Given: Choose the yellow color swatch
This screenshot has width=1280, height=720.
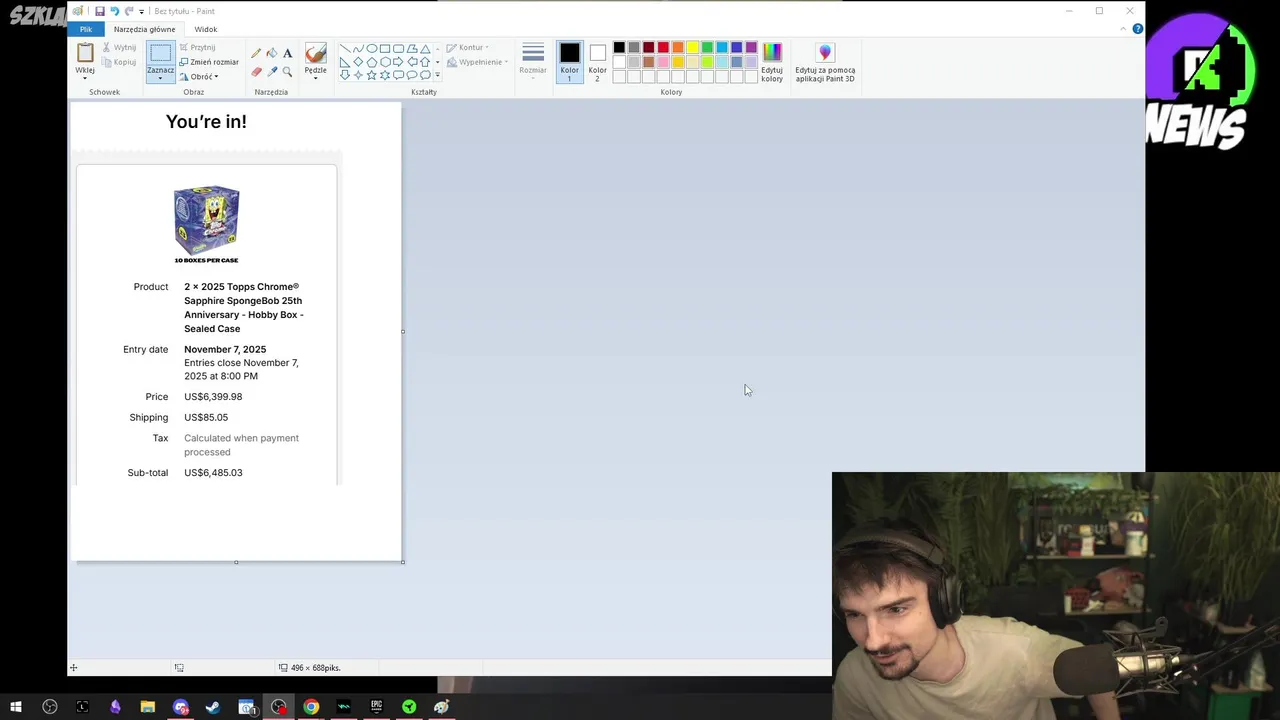Looking at the screenshot, I should pos(692,47).
